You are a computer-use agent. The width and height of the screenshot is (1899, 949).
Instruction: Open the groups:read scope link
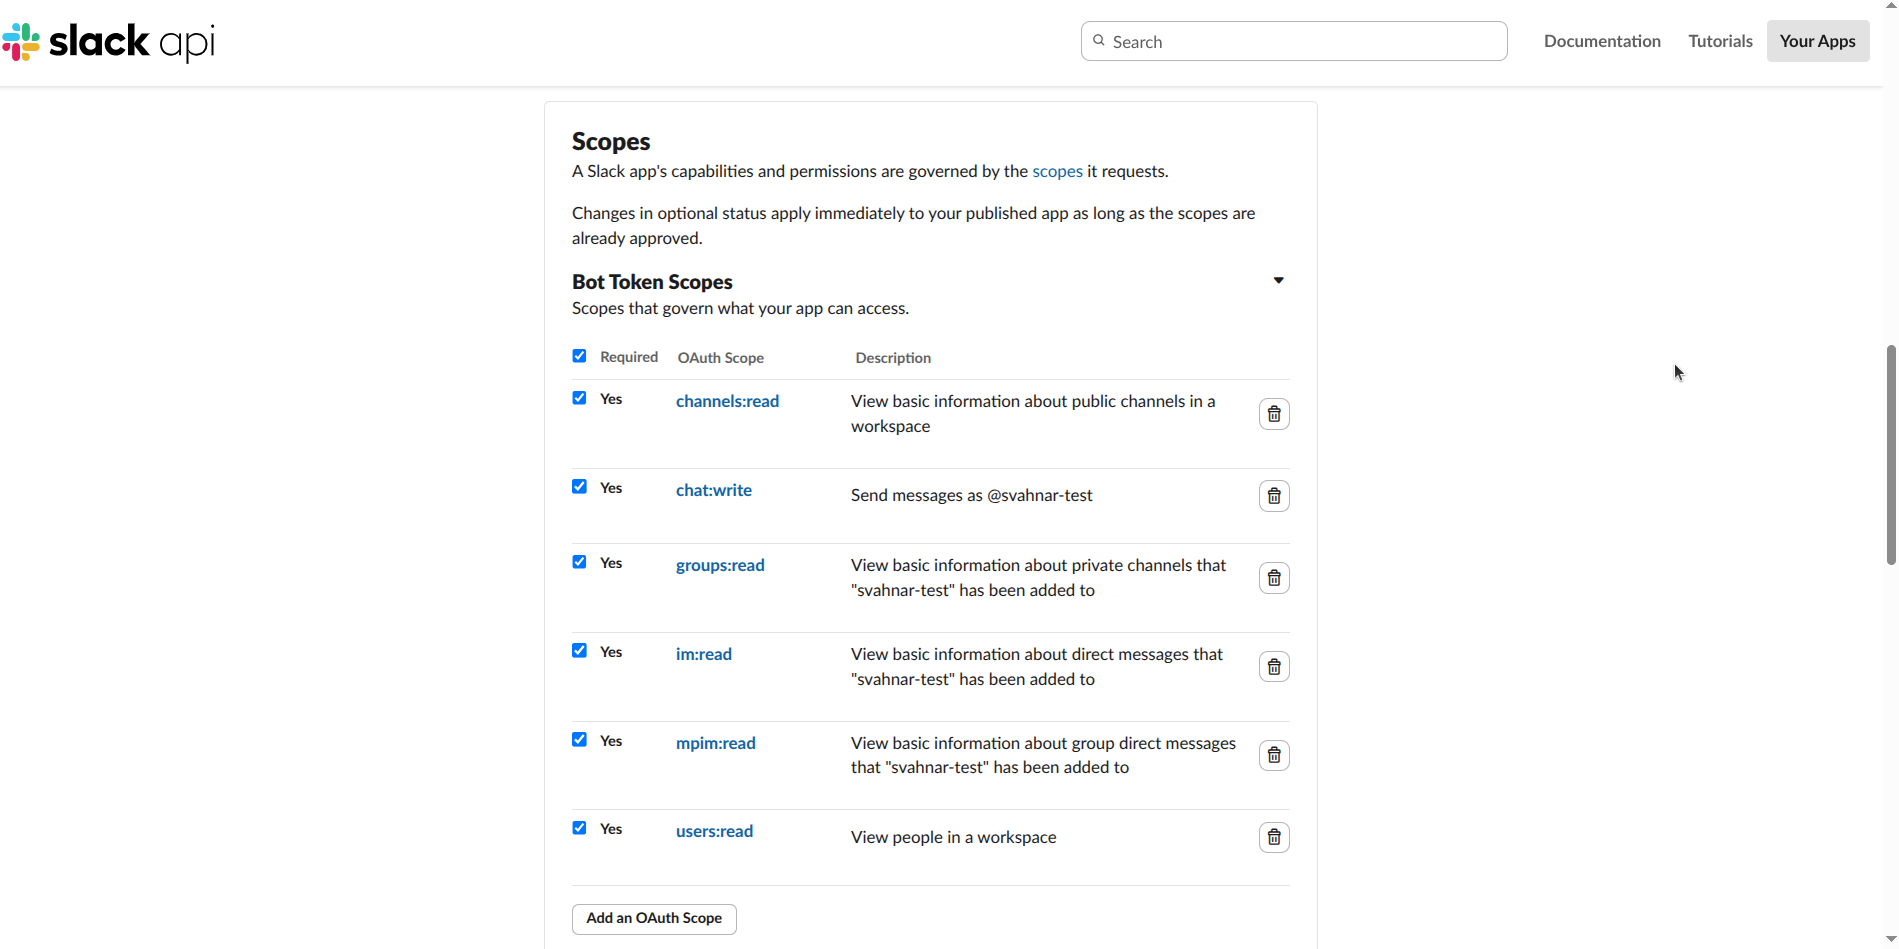720,565
